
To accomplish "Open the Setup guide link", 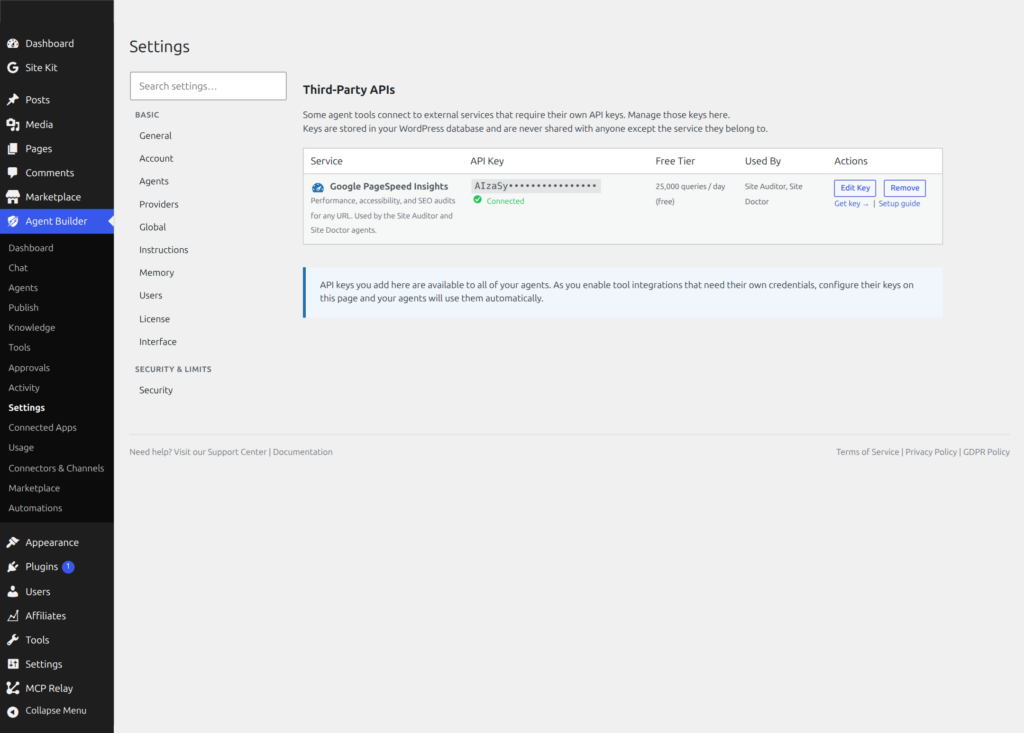I will (899, 204).
